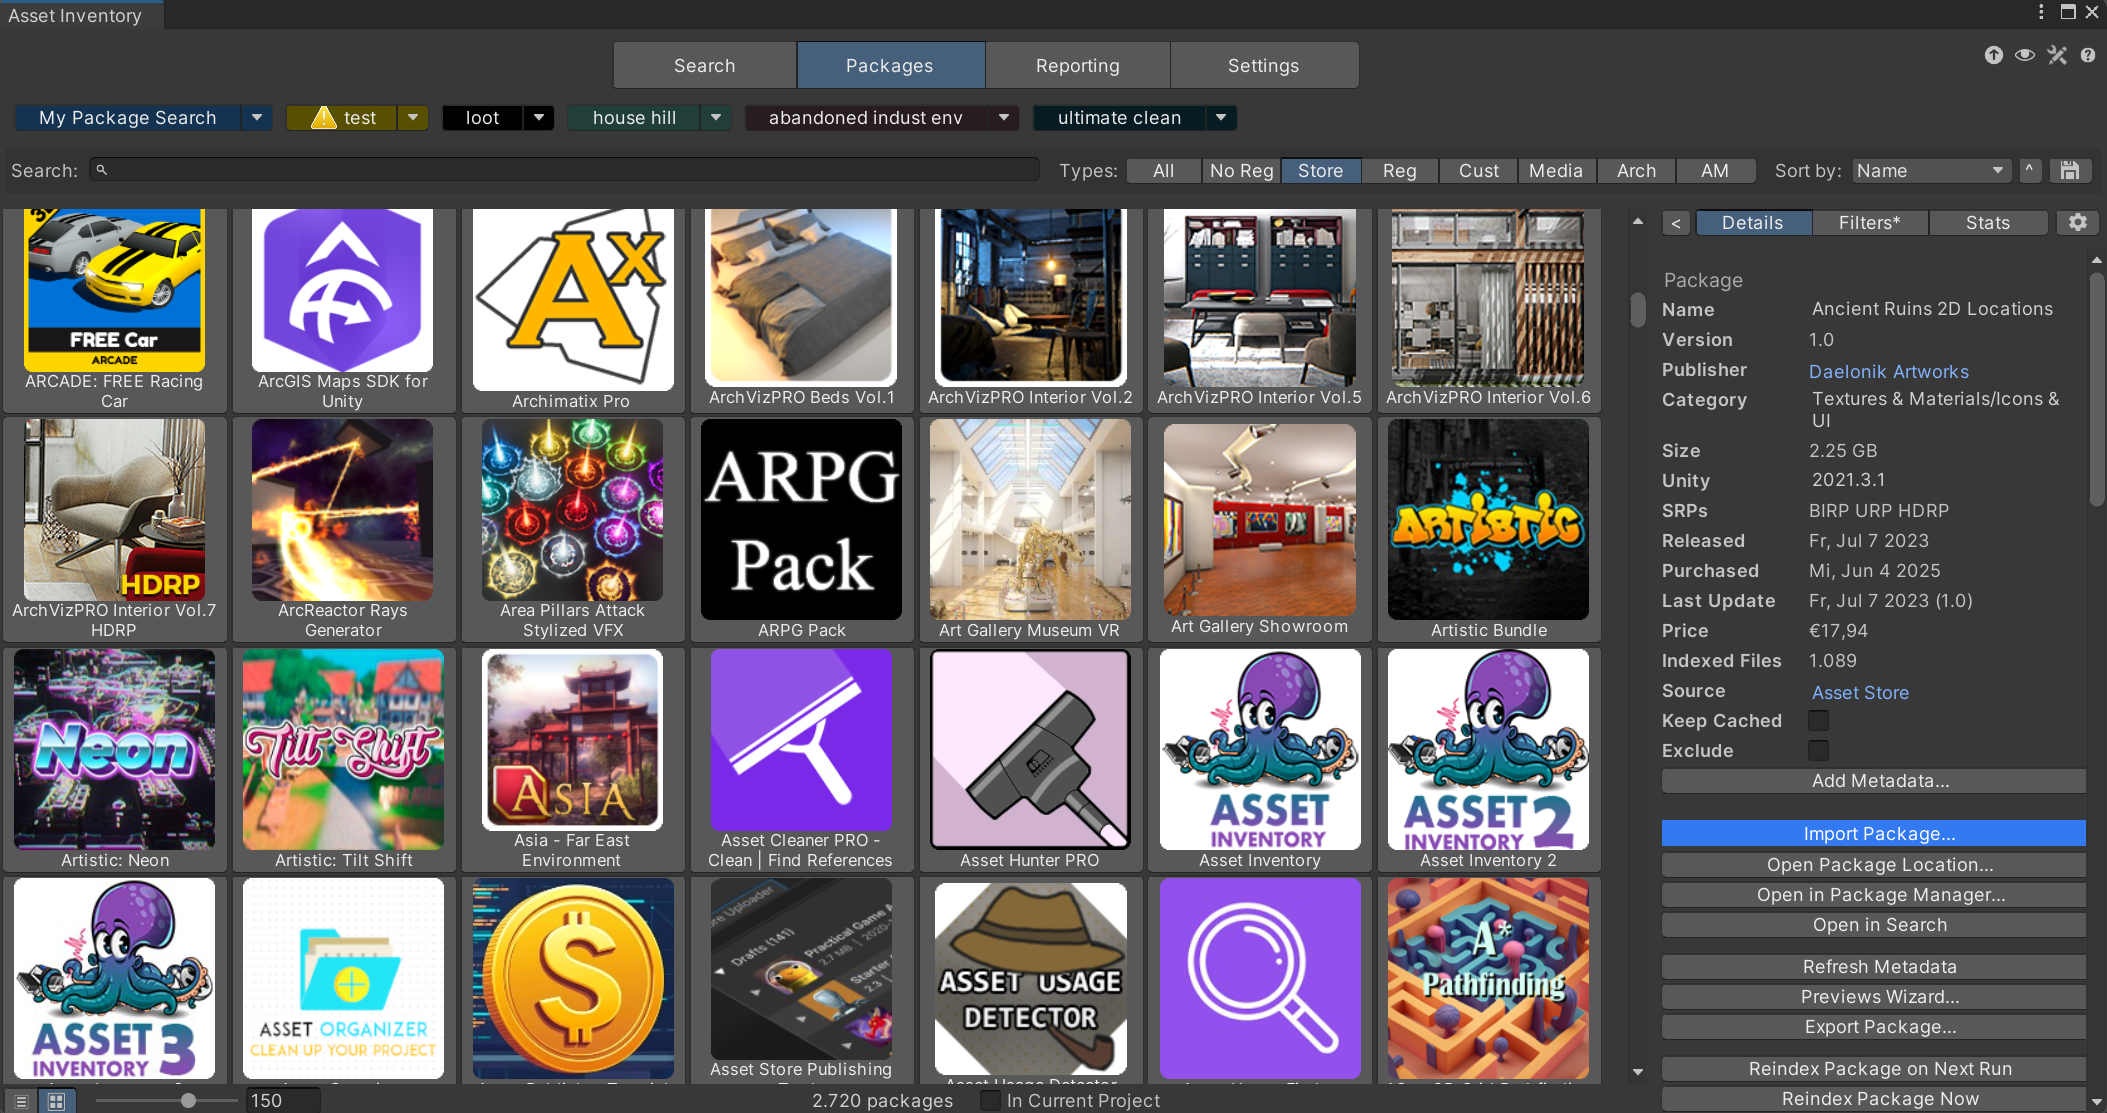Select the ArcGIS Maps SDK package
The height and width of the screenshot is (1113, 2107).
[x=343, y=310]
